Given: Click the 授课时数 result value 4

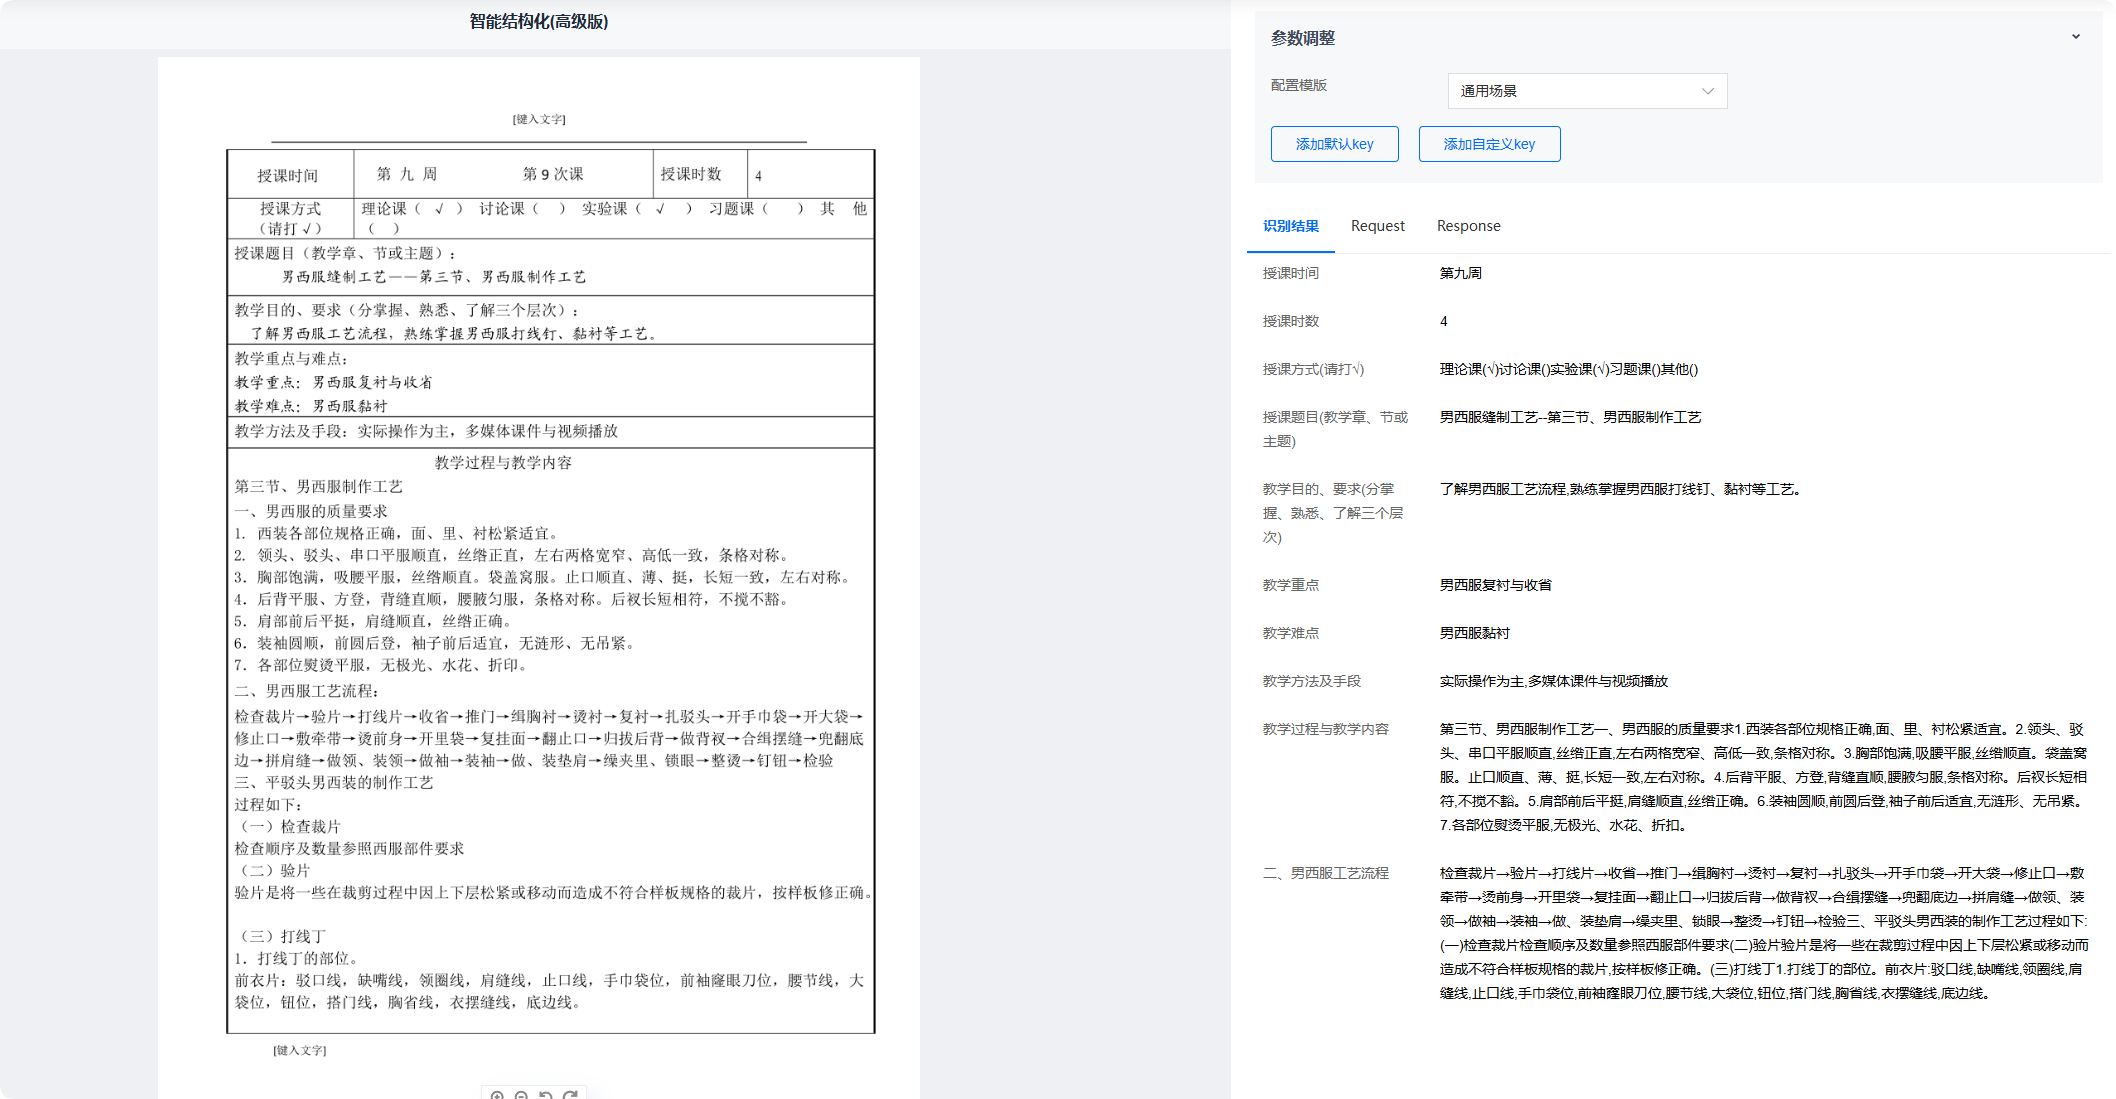Looking at the screenshot, I should coord(1443,321).
